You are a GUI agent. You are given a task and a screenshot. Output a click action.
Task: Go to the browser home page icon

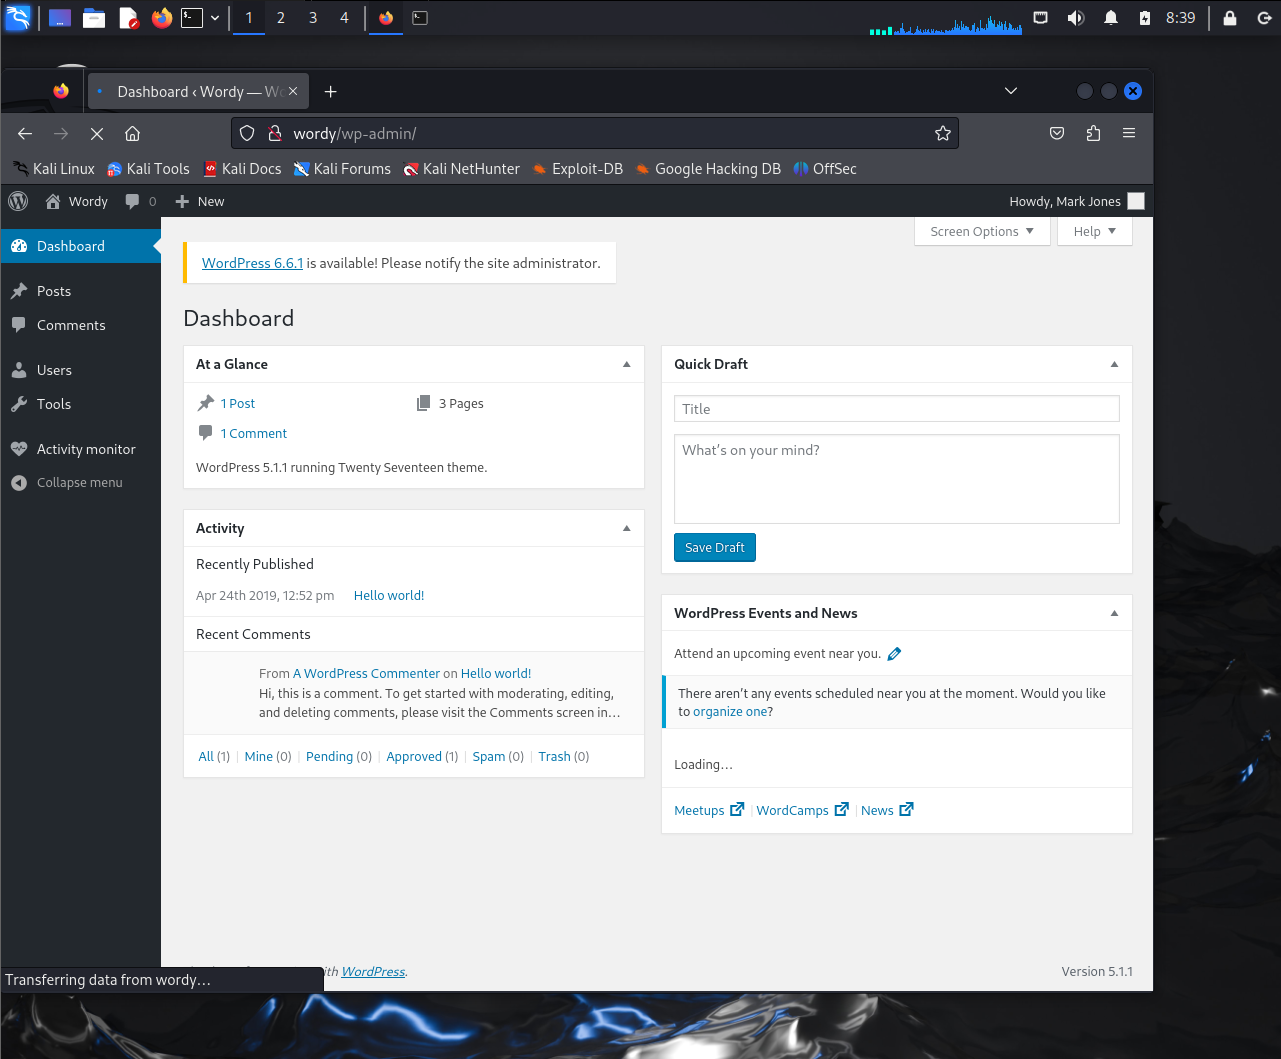pyautogui.click(x=132, y=133)
